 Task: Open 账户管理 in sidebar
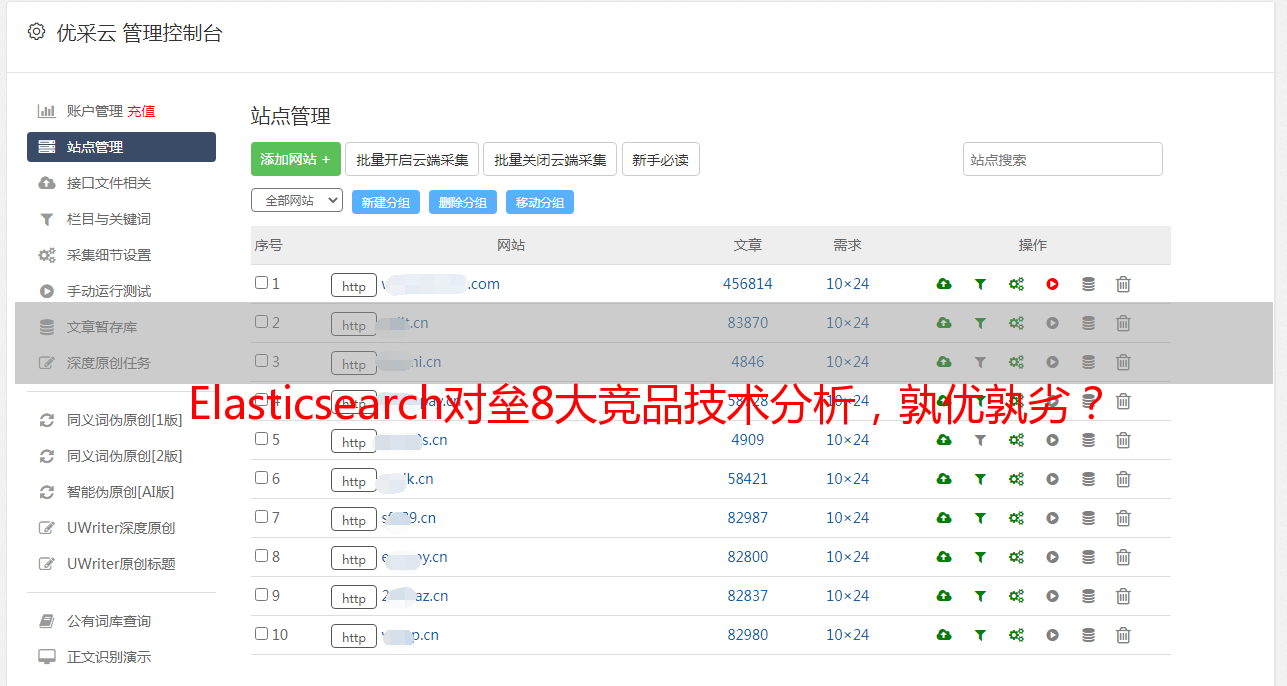point(95,111)
